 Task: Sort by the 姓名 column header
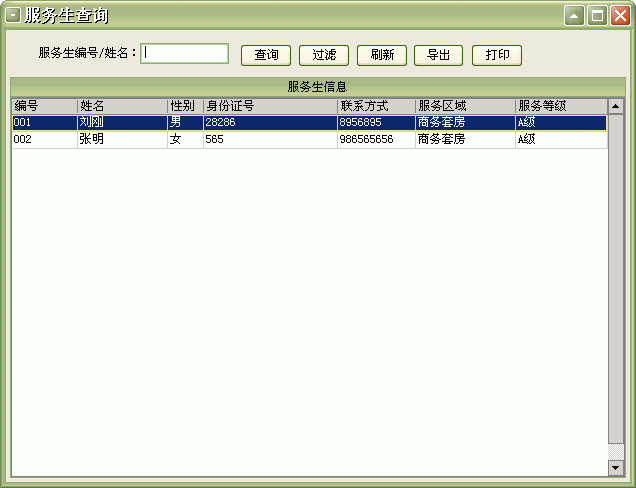pyautogui.click(x=122, y=106)
